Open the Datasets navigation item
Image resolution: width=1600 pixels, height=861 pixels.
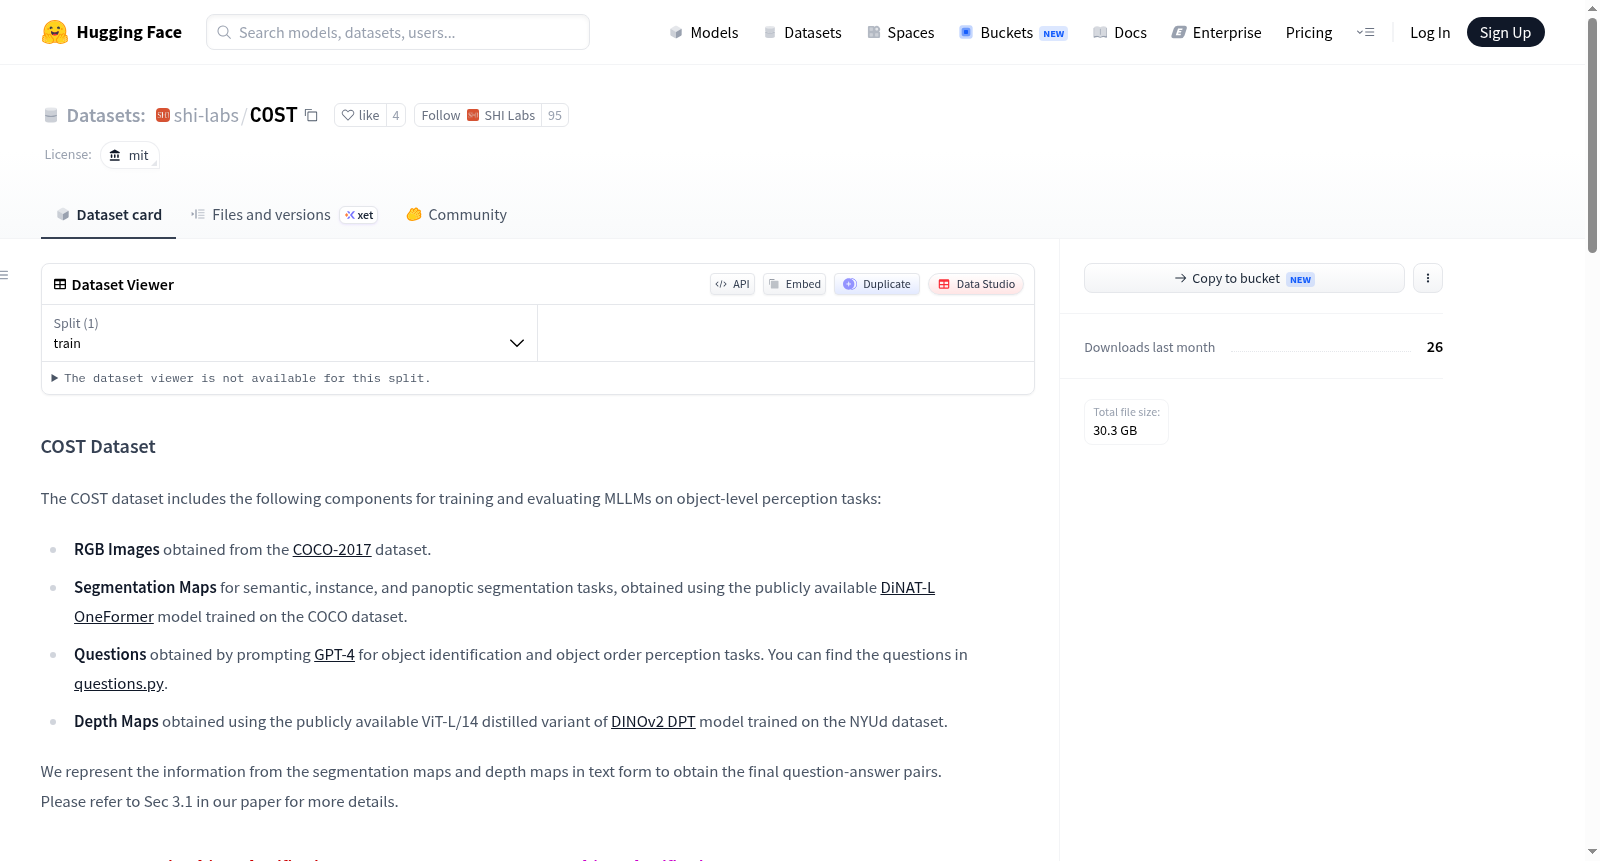[x=802, y=32]
